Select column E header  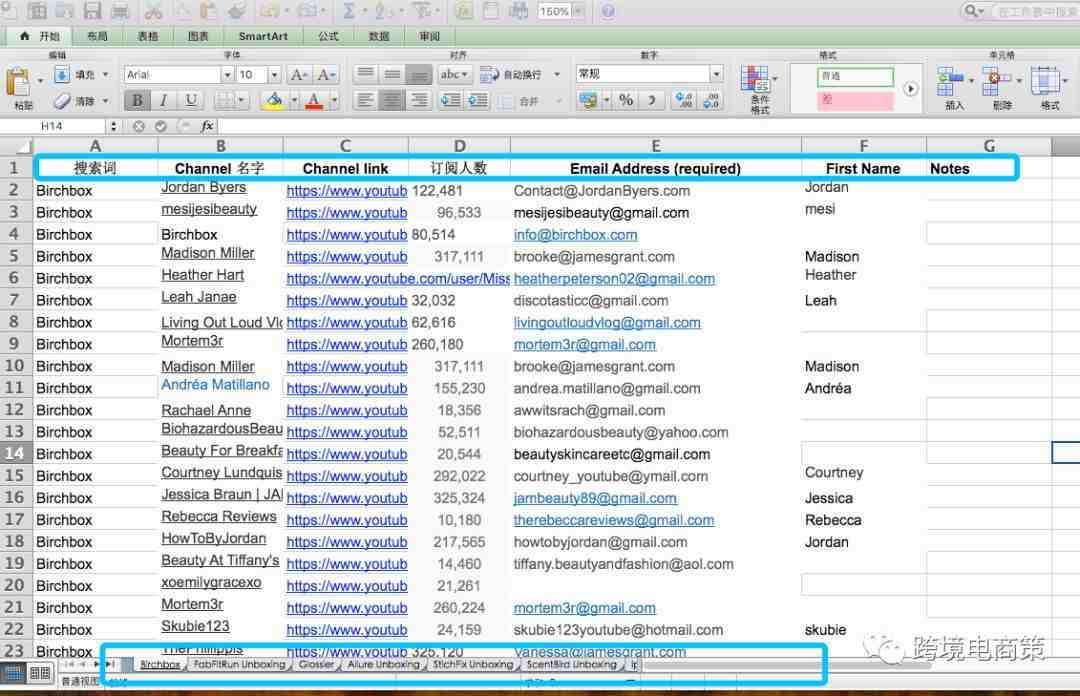pos(656,145)
